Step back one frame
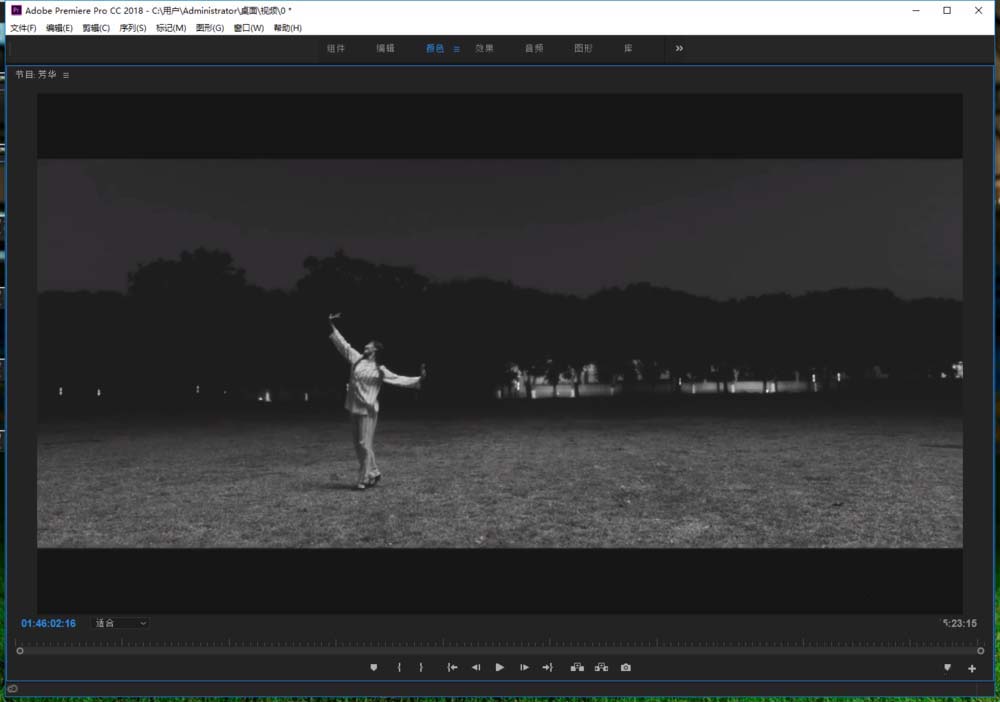The width and height of the screenshot is (1000, 702). (x=476, y=667)
